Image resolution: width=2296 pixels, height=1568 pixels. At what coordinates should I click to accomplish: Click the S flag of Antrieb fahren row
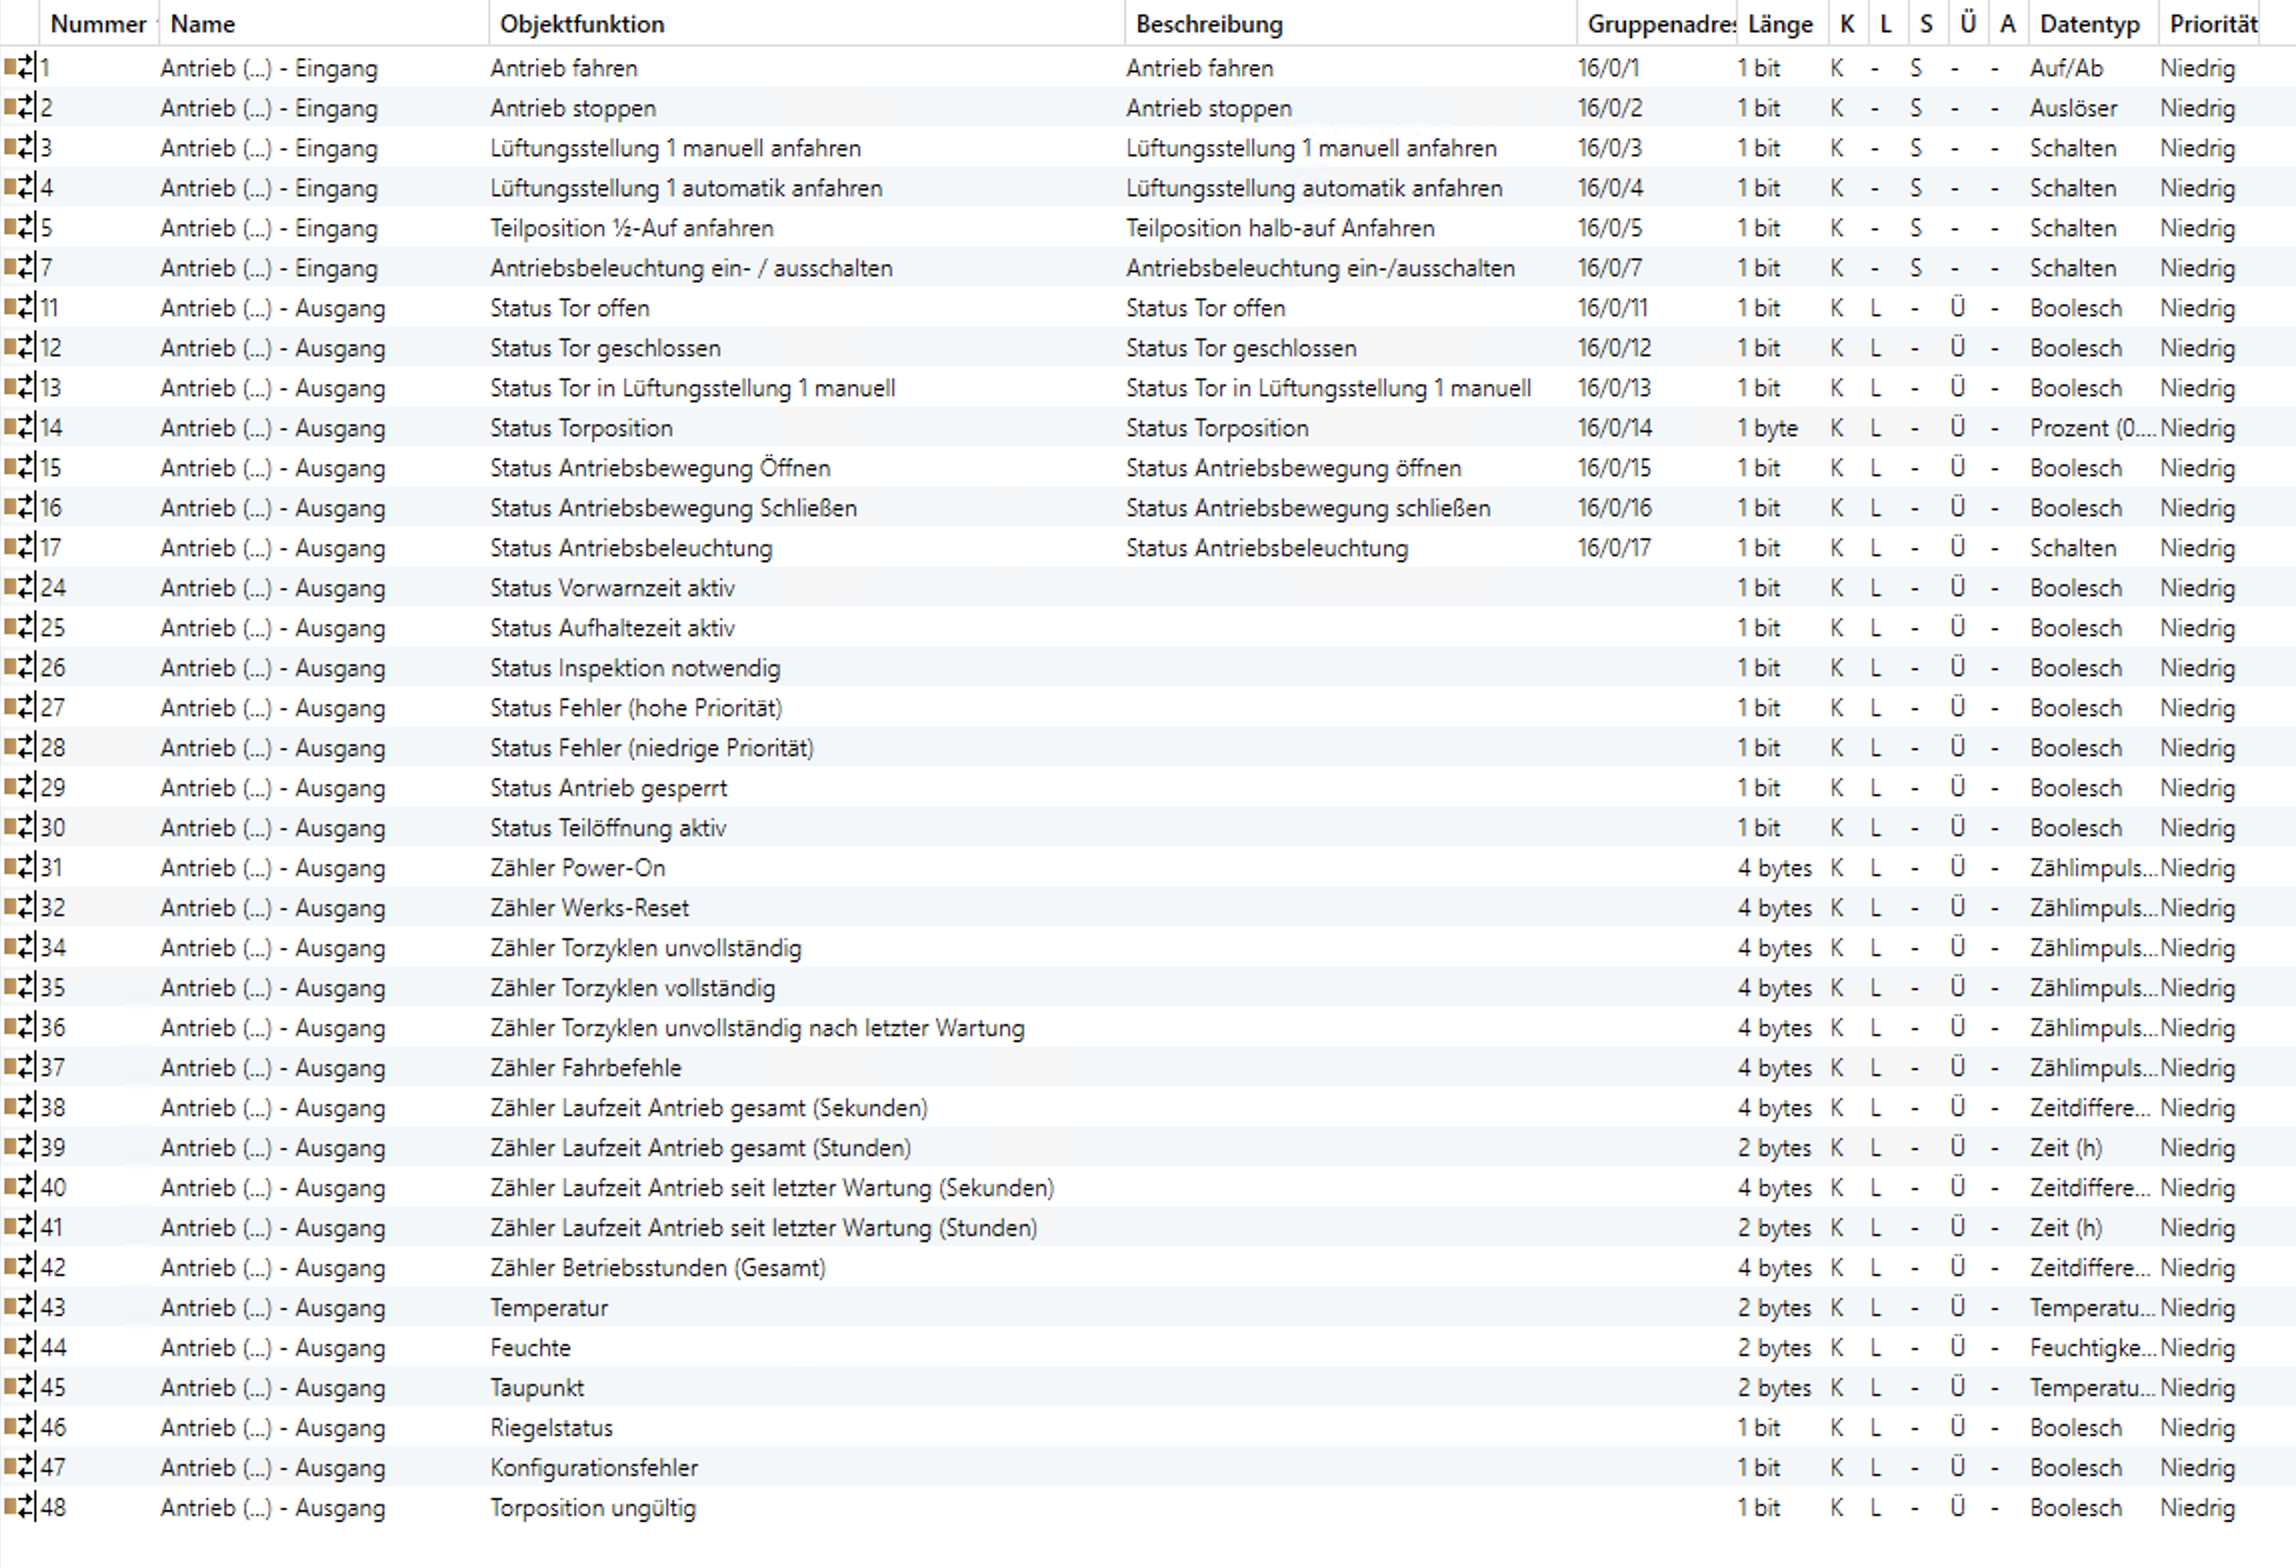pyautogui.click(x=1915, y=68)
